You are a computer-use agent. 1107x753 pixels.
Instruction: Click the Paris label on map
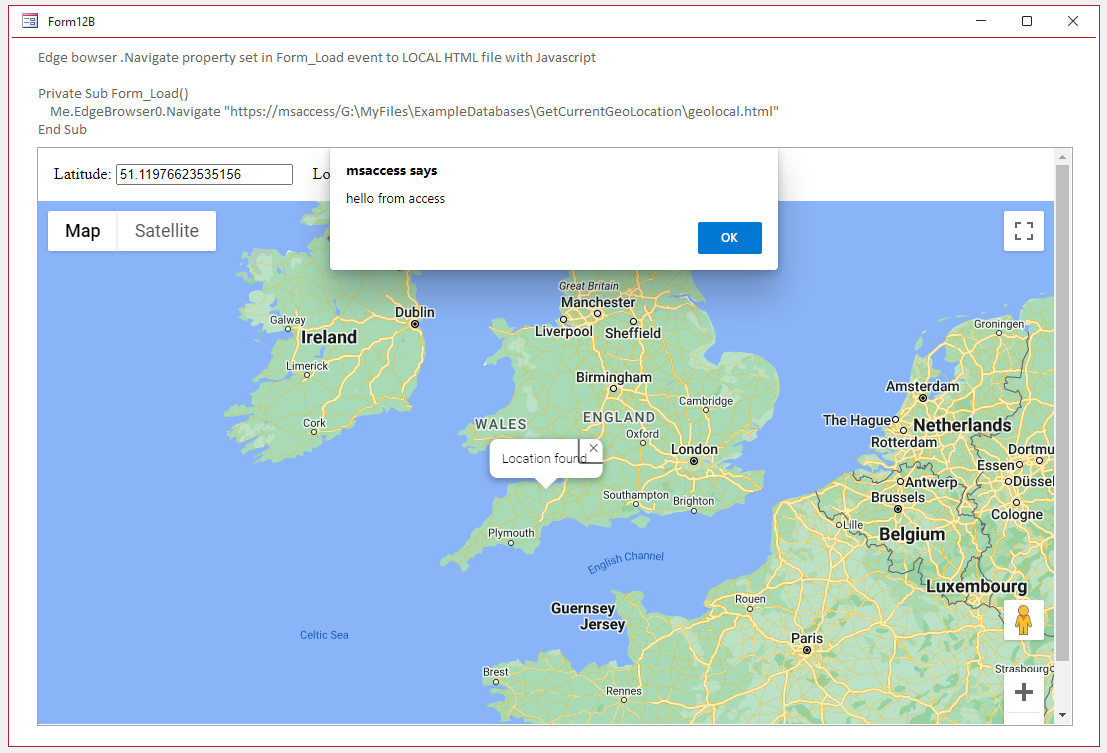click(x=807, y=638)
